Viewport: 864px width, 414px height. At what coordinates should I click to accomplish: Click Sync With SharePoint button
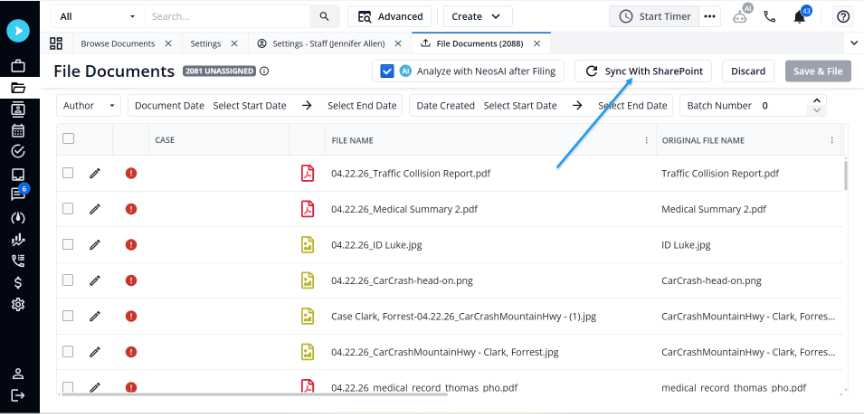[643, 71]
